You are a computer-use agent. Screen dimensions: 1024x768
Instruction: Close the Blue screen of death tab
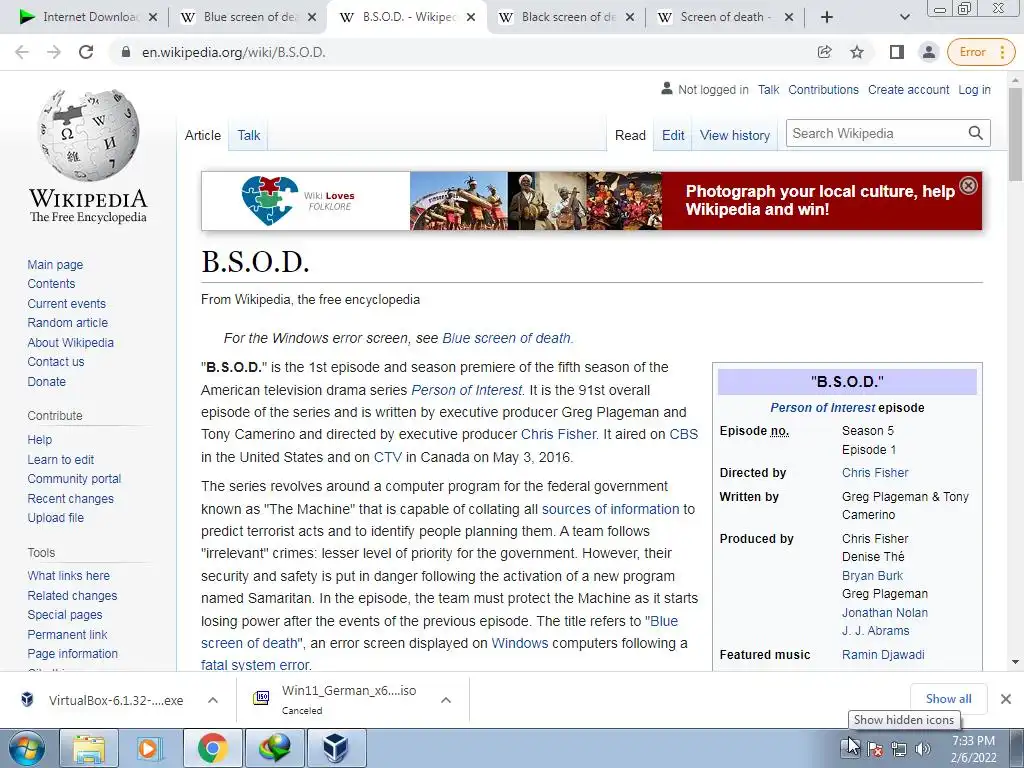[x=312, y=17]
